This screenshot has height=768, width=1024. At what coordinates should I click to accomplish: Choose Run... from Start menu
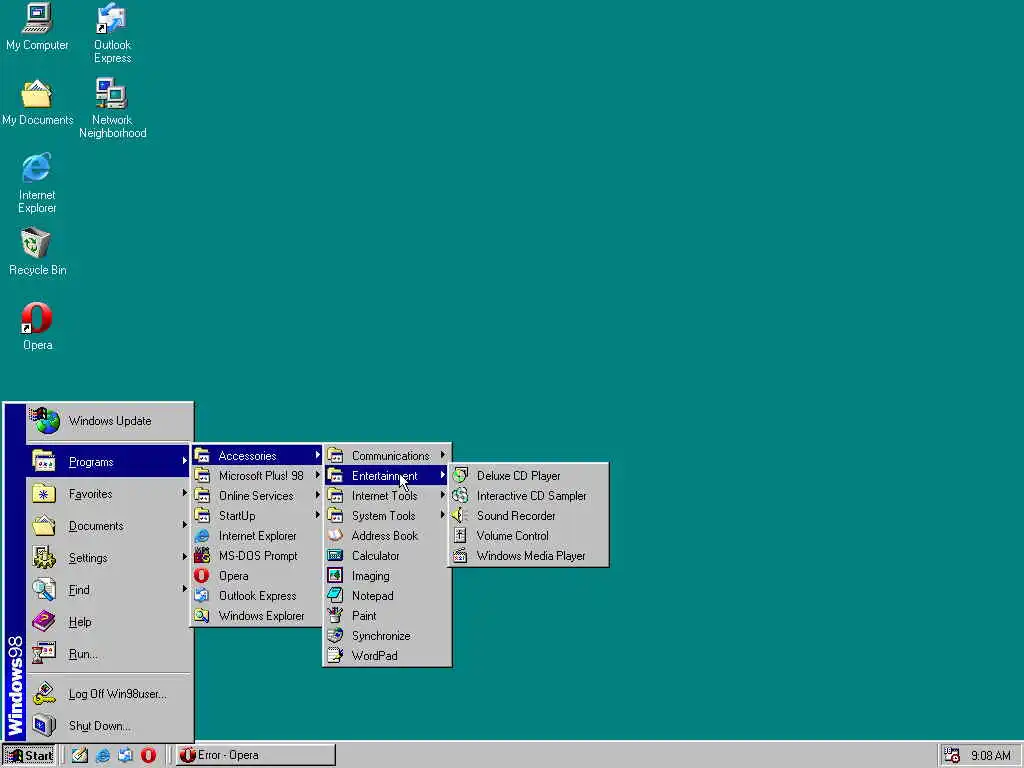(x=110, y=654)
